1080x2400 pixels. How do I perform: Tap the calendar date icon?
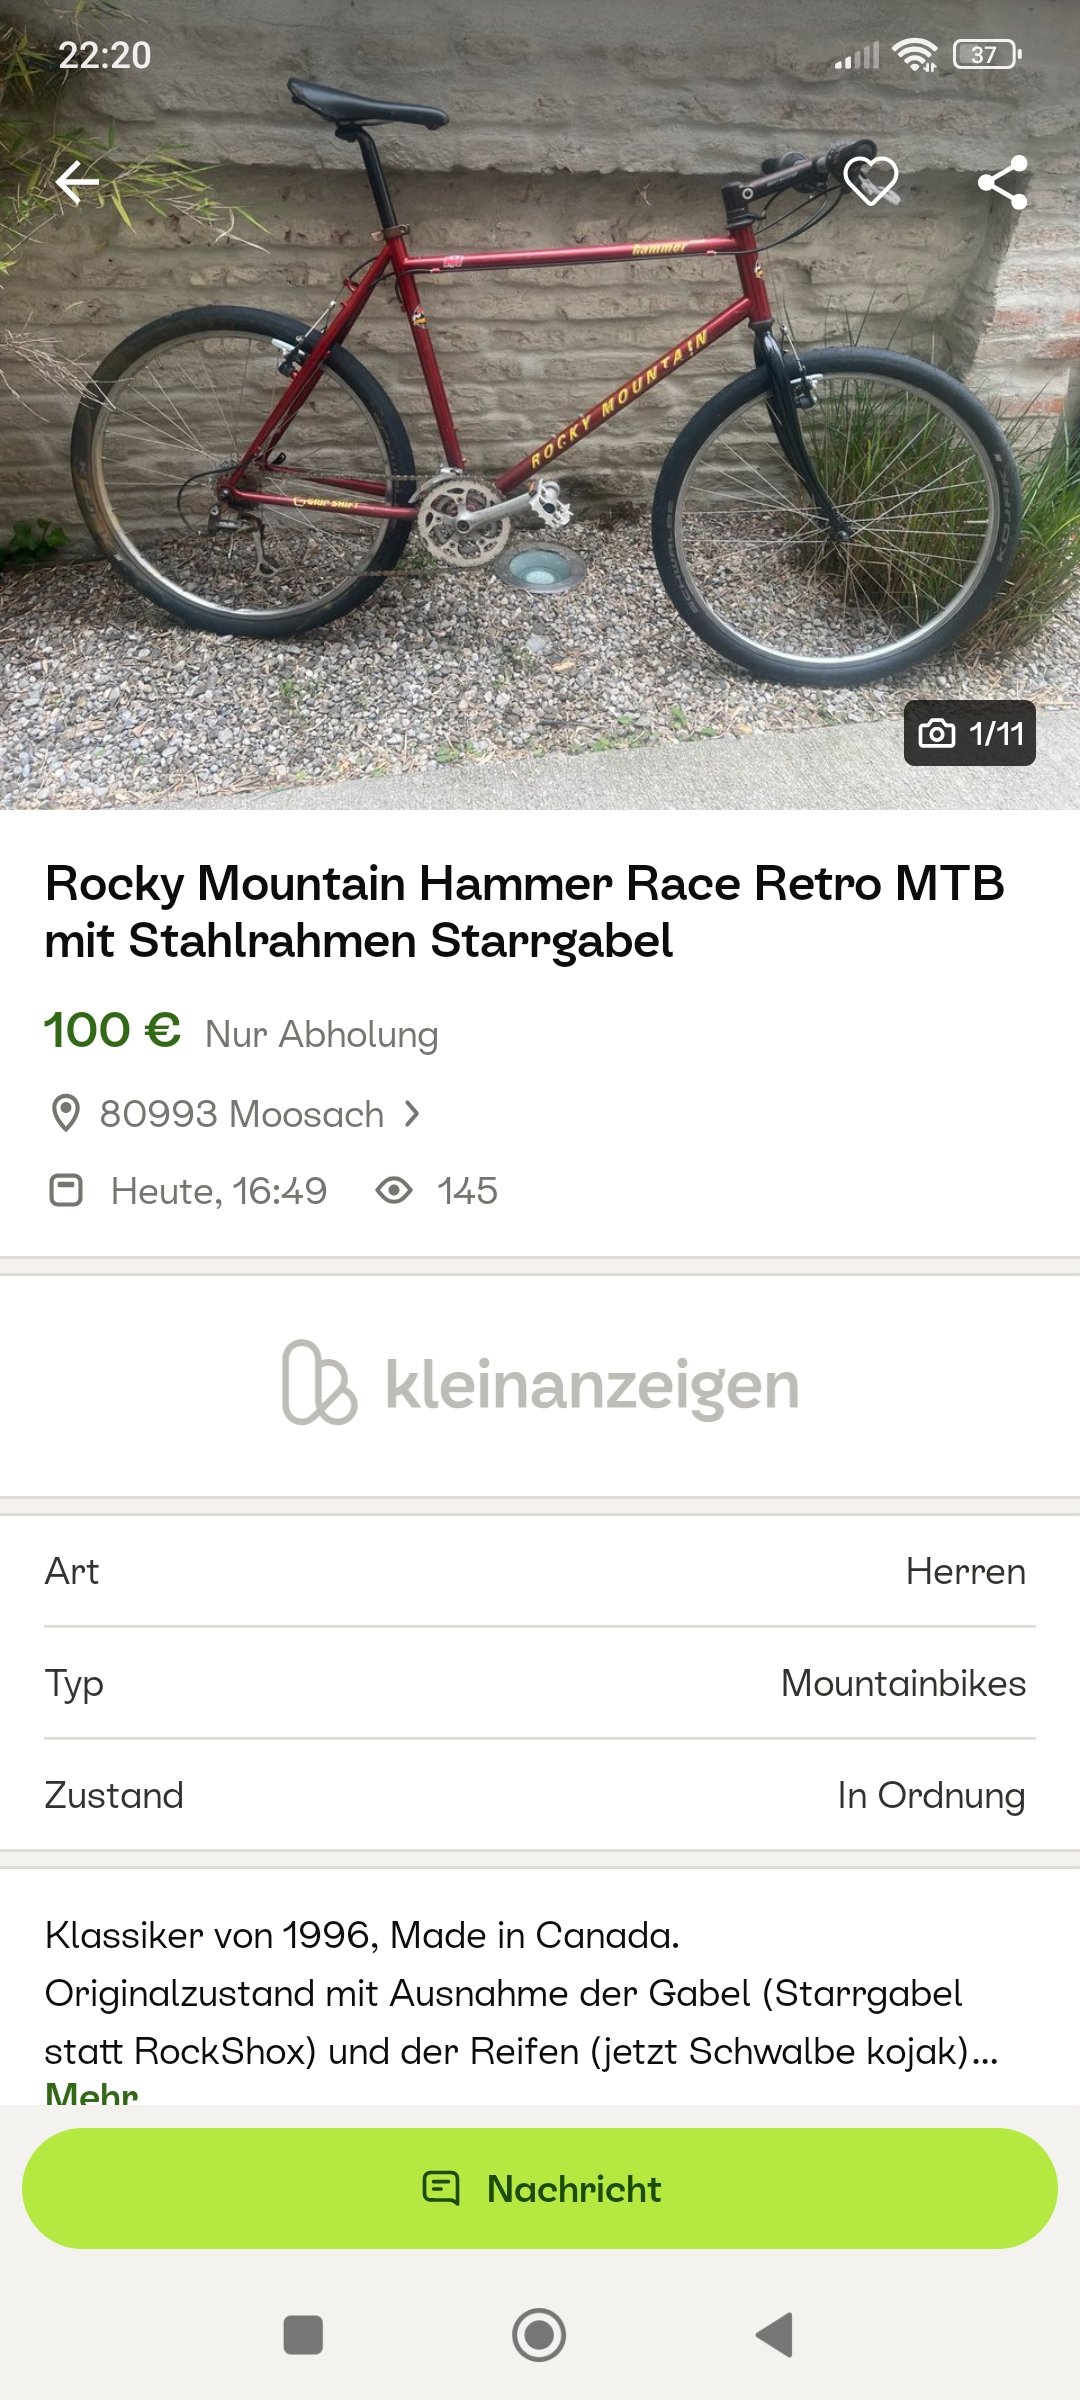click(66, 1191)
